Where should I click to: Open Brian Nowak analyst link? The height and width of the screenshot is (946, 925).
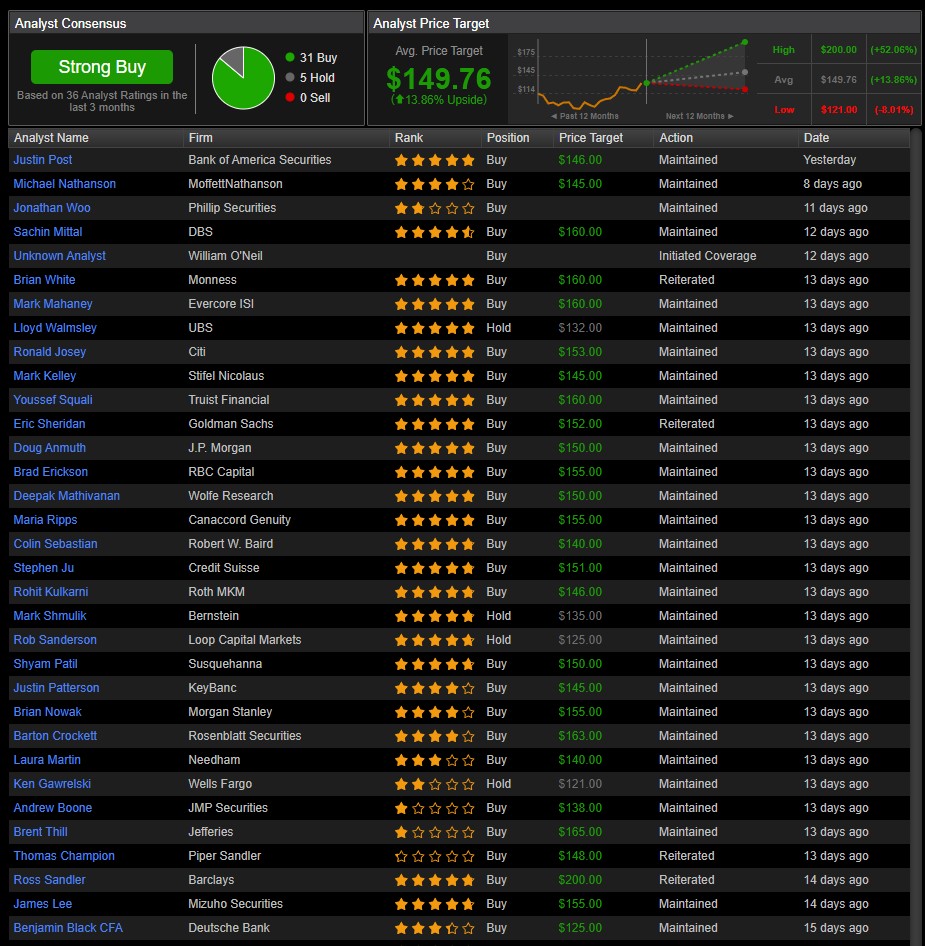click(47, 712)
